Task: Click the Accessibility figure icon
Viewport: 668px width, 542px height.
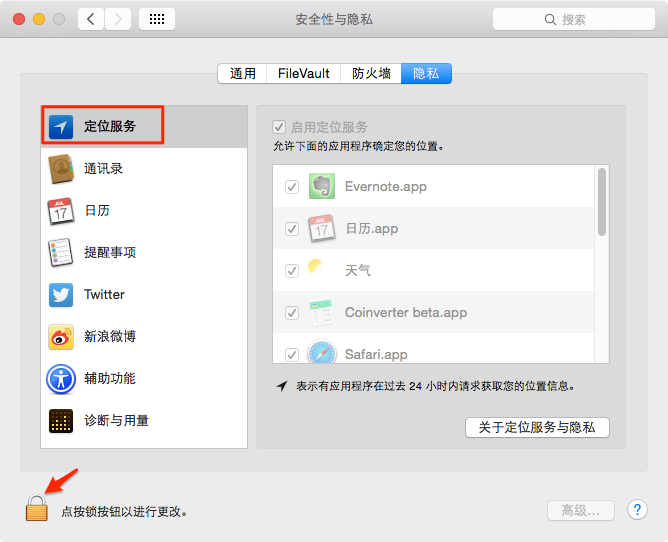Action: pyautogui.click(x=61, y=379)
